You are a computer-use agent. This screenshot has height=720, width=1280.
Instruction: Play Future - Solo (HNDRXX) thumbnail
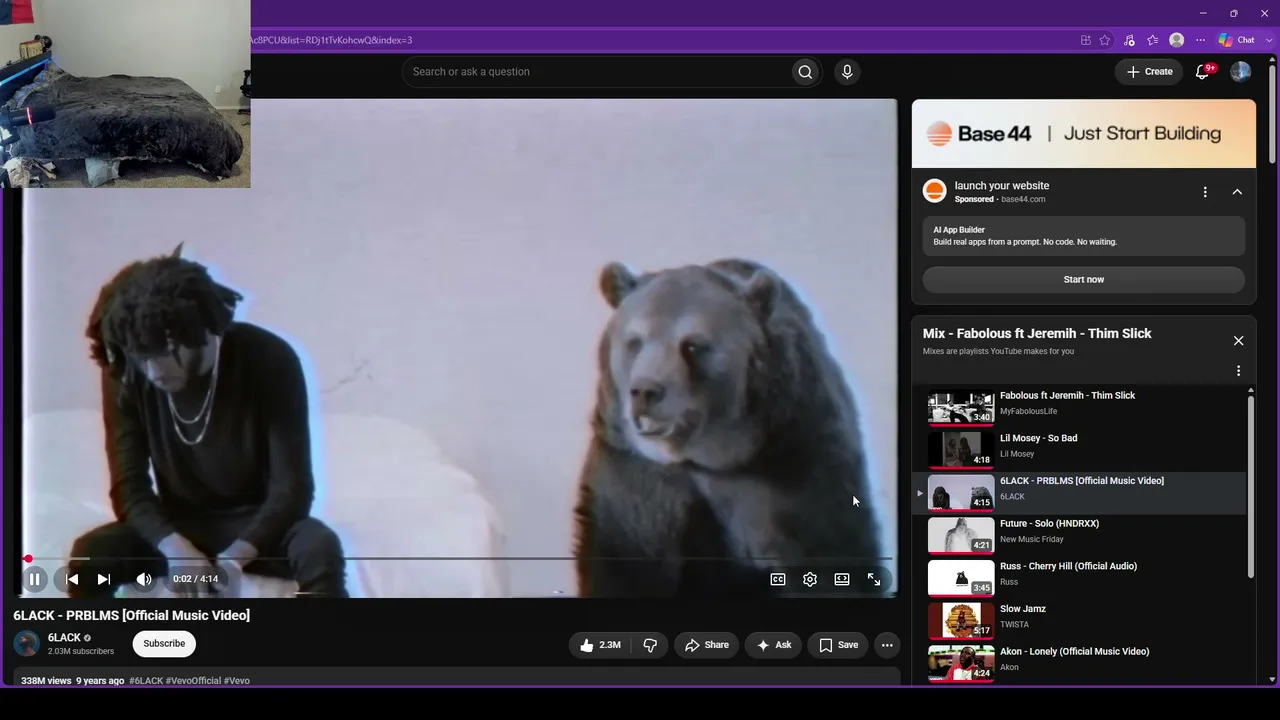tap(961, 535)
